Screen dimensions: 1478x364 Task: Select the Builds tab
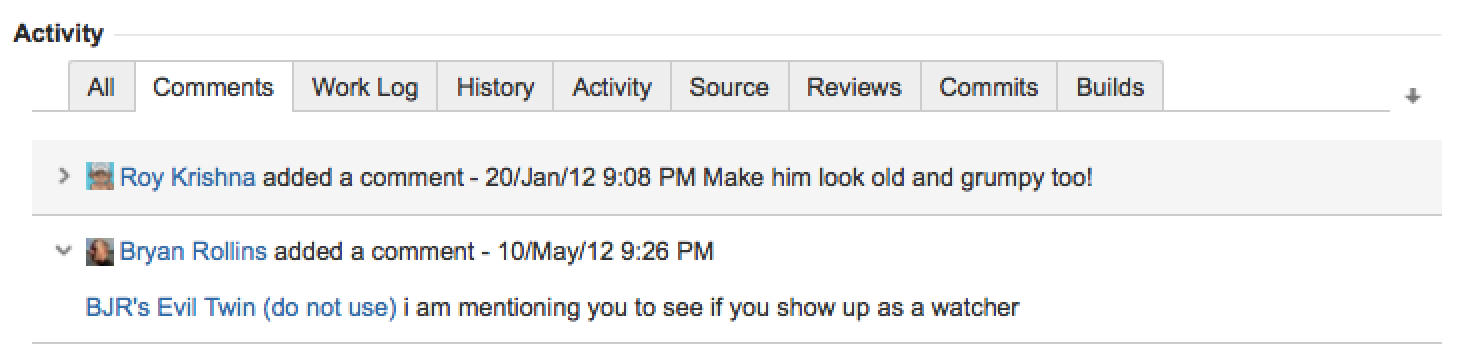click(x=1110, y=87)
